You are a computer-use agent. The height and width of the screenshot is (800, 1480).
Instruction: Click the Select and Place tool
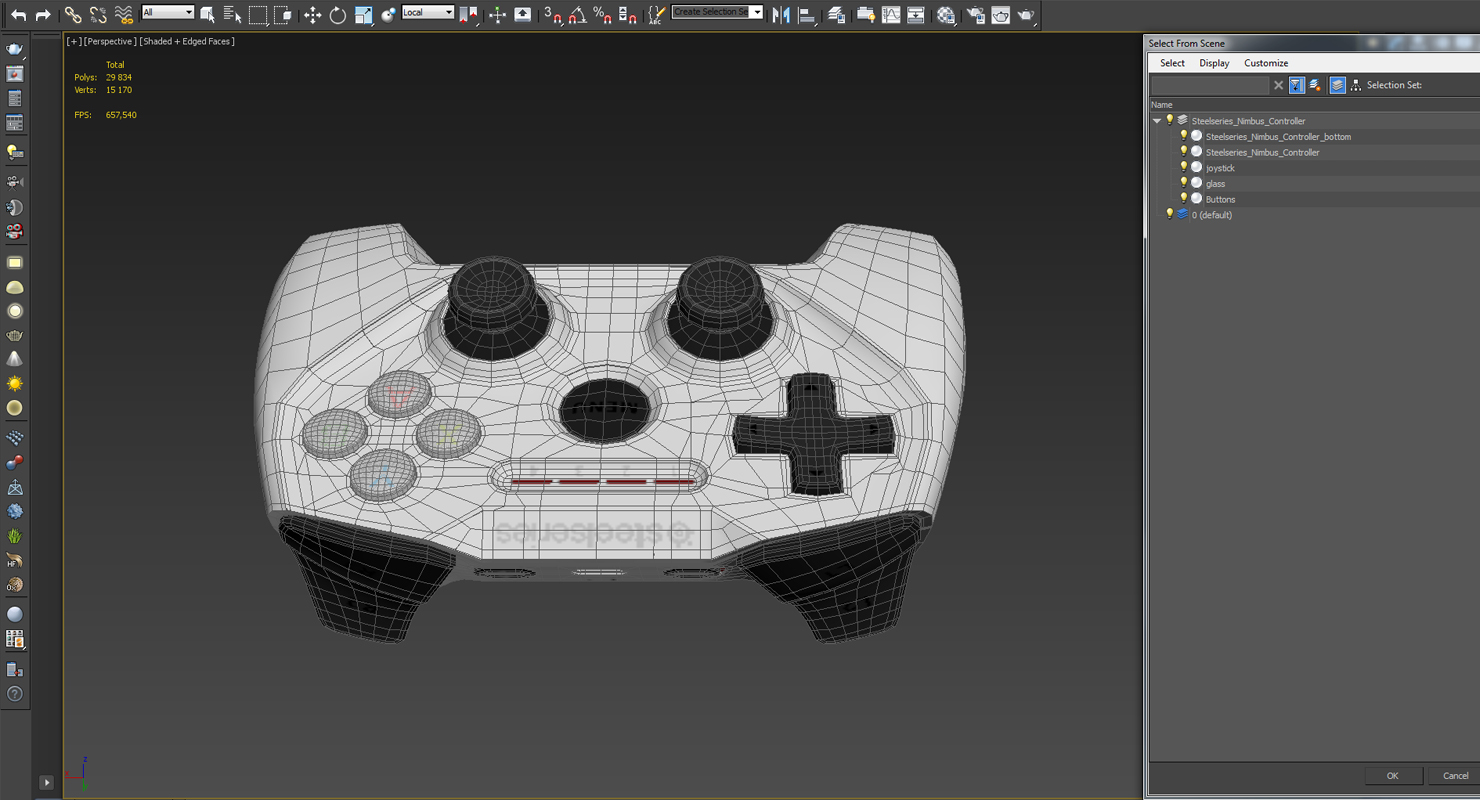point(388,15)
